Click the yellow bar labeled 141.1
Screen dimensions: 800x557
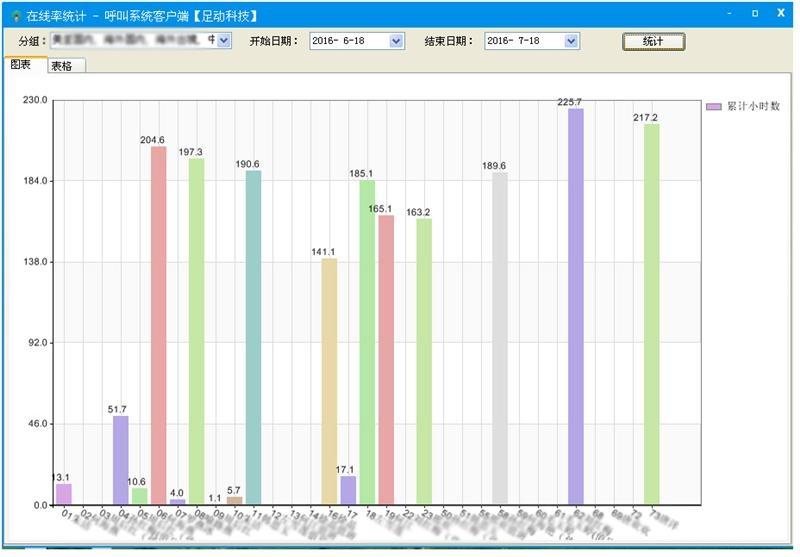pos(329,381)
